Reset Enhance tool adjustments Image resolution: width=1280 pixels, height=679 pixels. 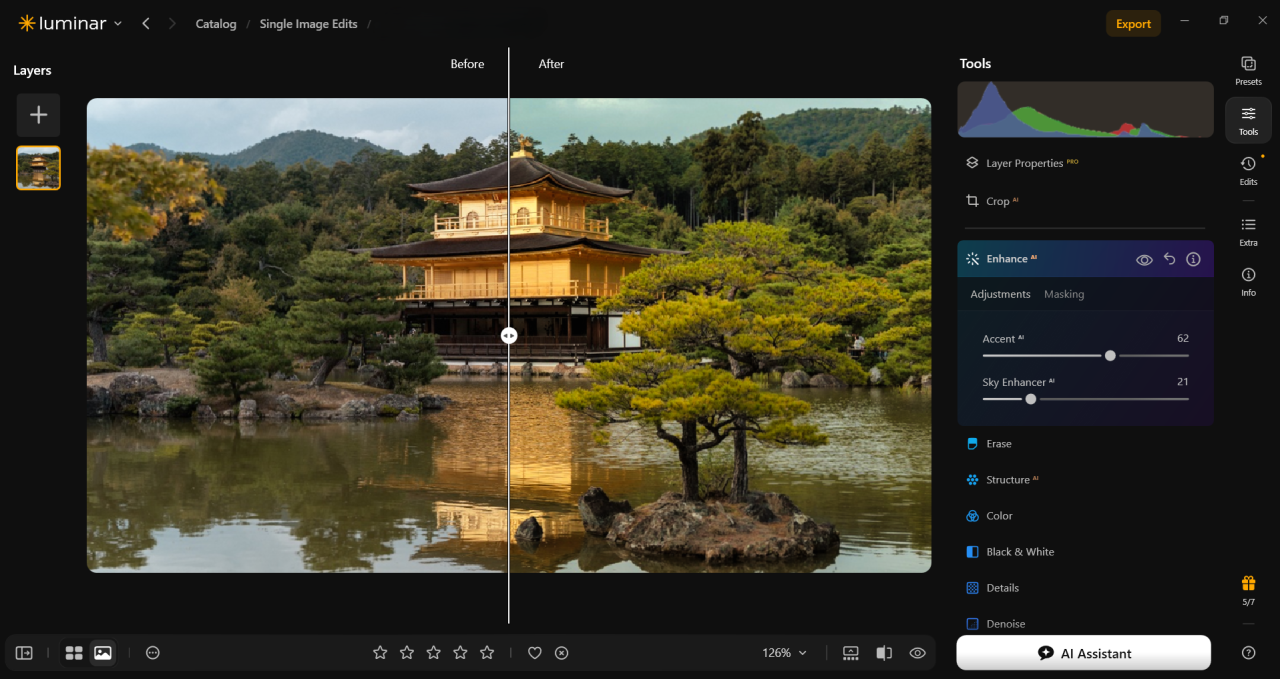click(1169, 259)
